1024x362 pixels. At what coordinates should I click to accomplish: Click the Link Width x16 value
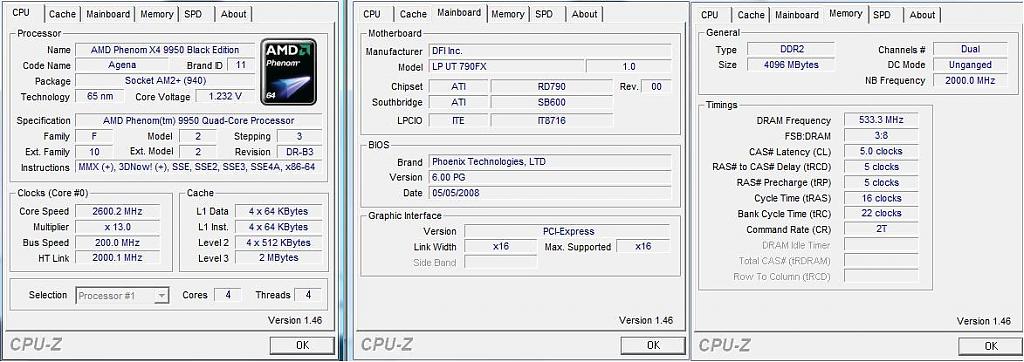click(x=500, y=246)
